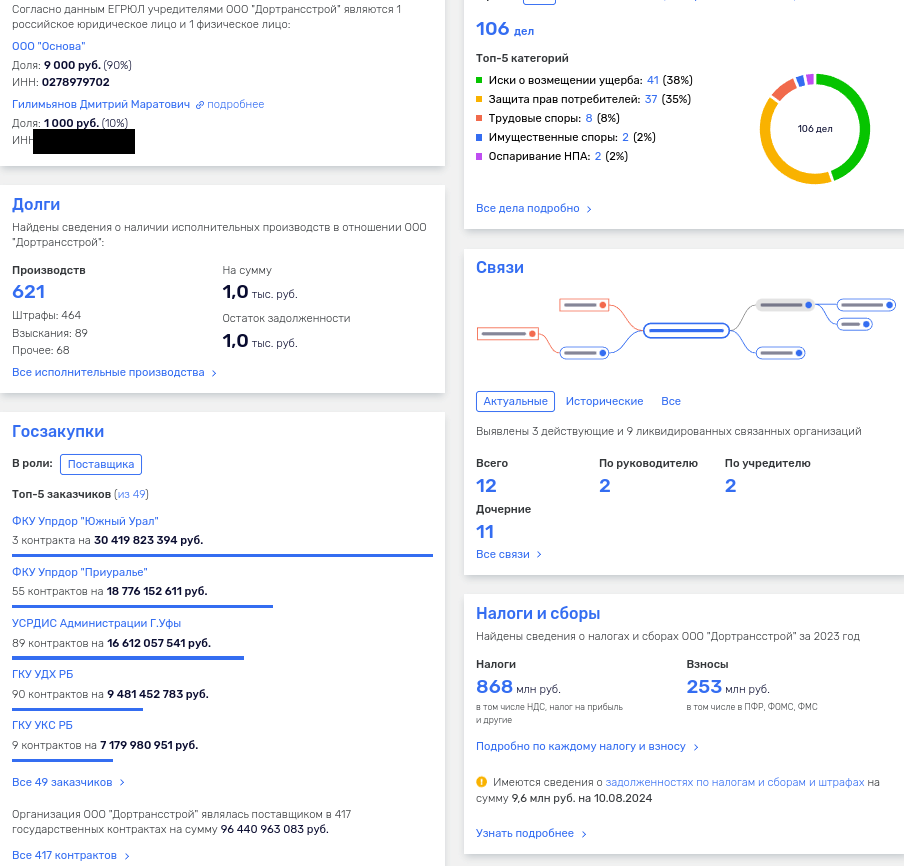Click the 106 дел total count

[x=505, y=29]
